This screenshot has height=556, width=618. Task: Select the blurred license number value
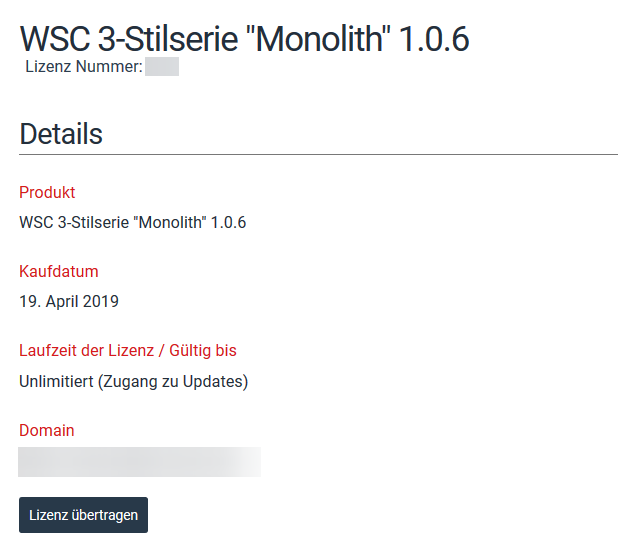click(162, 68)
